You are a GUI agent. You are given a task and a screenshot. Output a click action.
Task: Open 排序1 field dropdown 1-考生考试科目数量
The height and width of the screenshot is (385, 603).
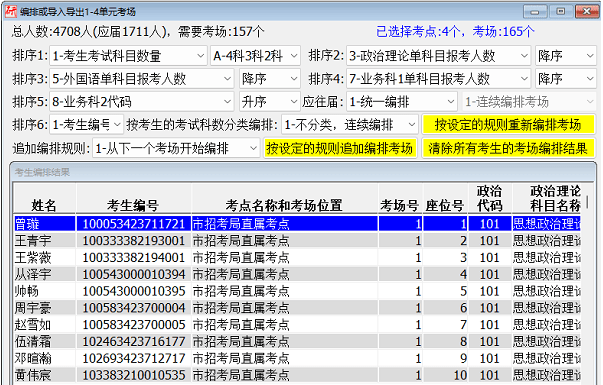coord(128,56)
